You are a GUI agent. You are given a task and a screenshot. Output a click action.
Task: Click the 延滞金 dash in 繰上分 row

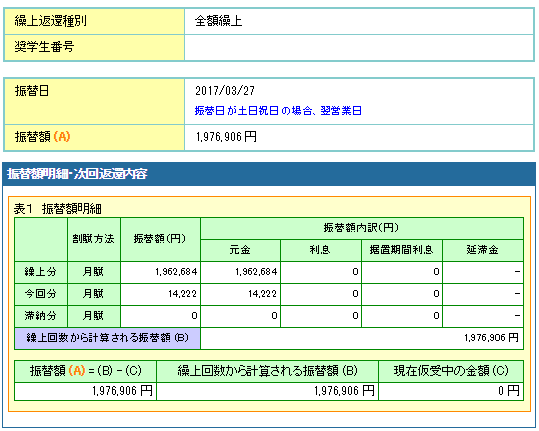click(x=517, y=272)
